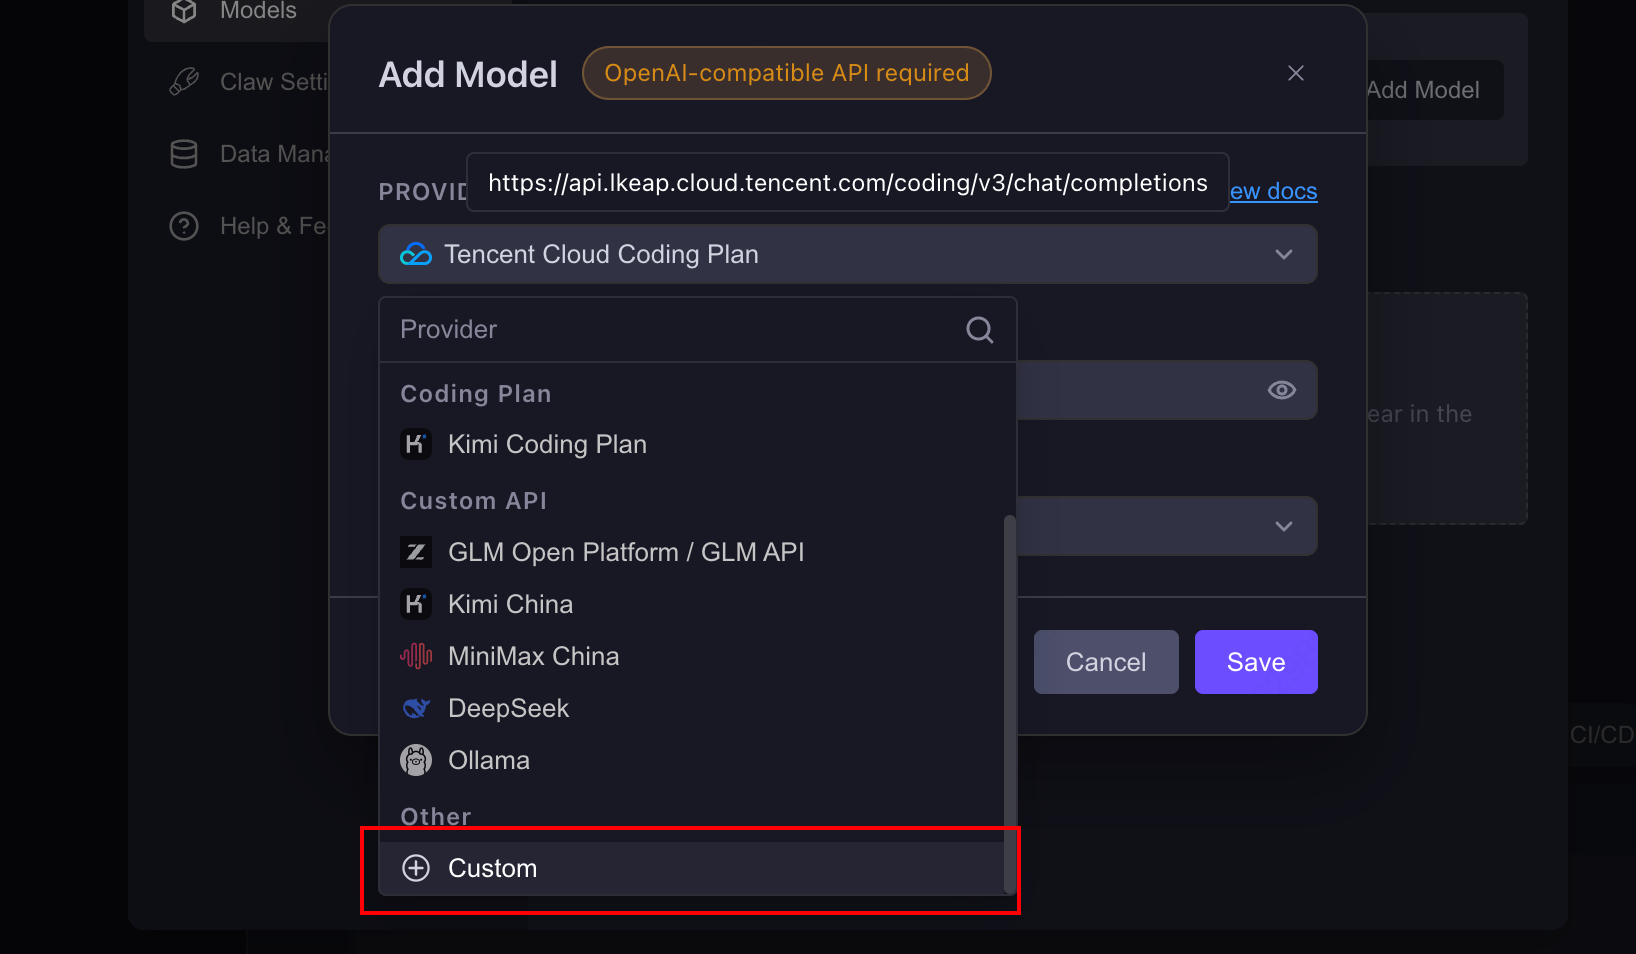The width and height of the screenshot is (1636, 954).
Task: Click the DeepSeek whale icon
Action: click(x=416, y=708)
